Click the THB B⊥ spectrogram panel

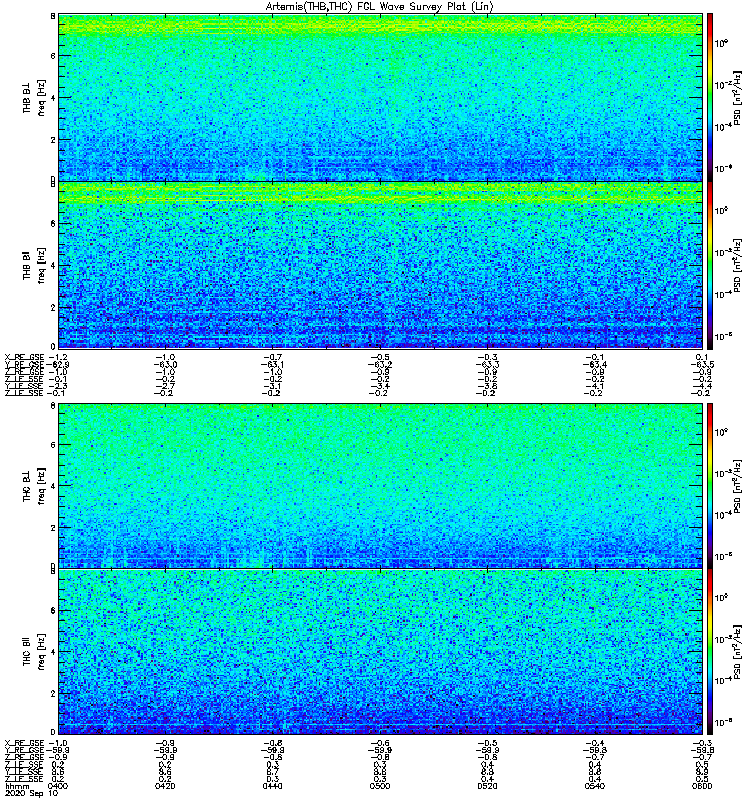pos(380,97)
